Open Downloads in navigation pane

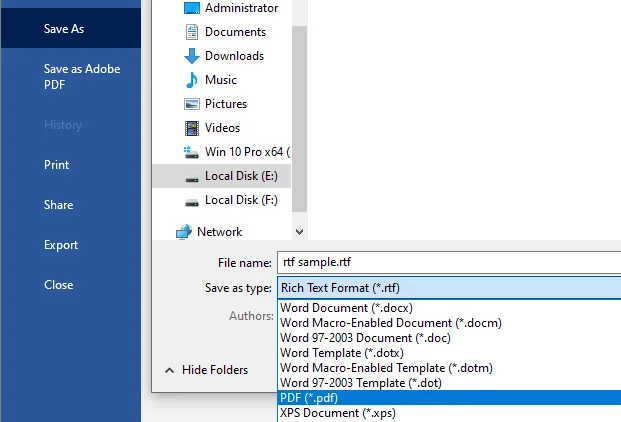pos(234,56)
